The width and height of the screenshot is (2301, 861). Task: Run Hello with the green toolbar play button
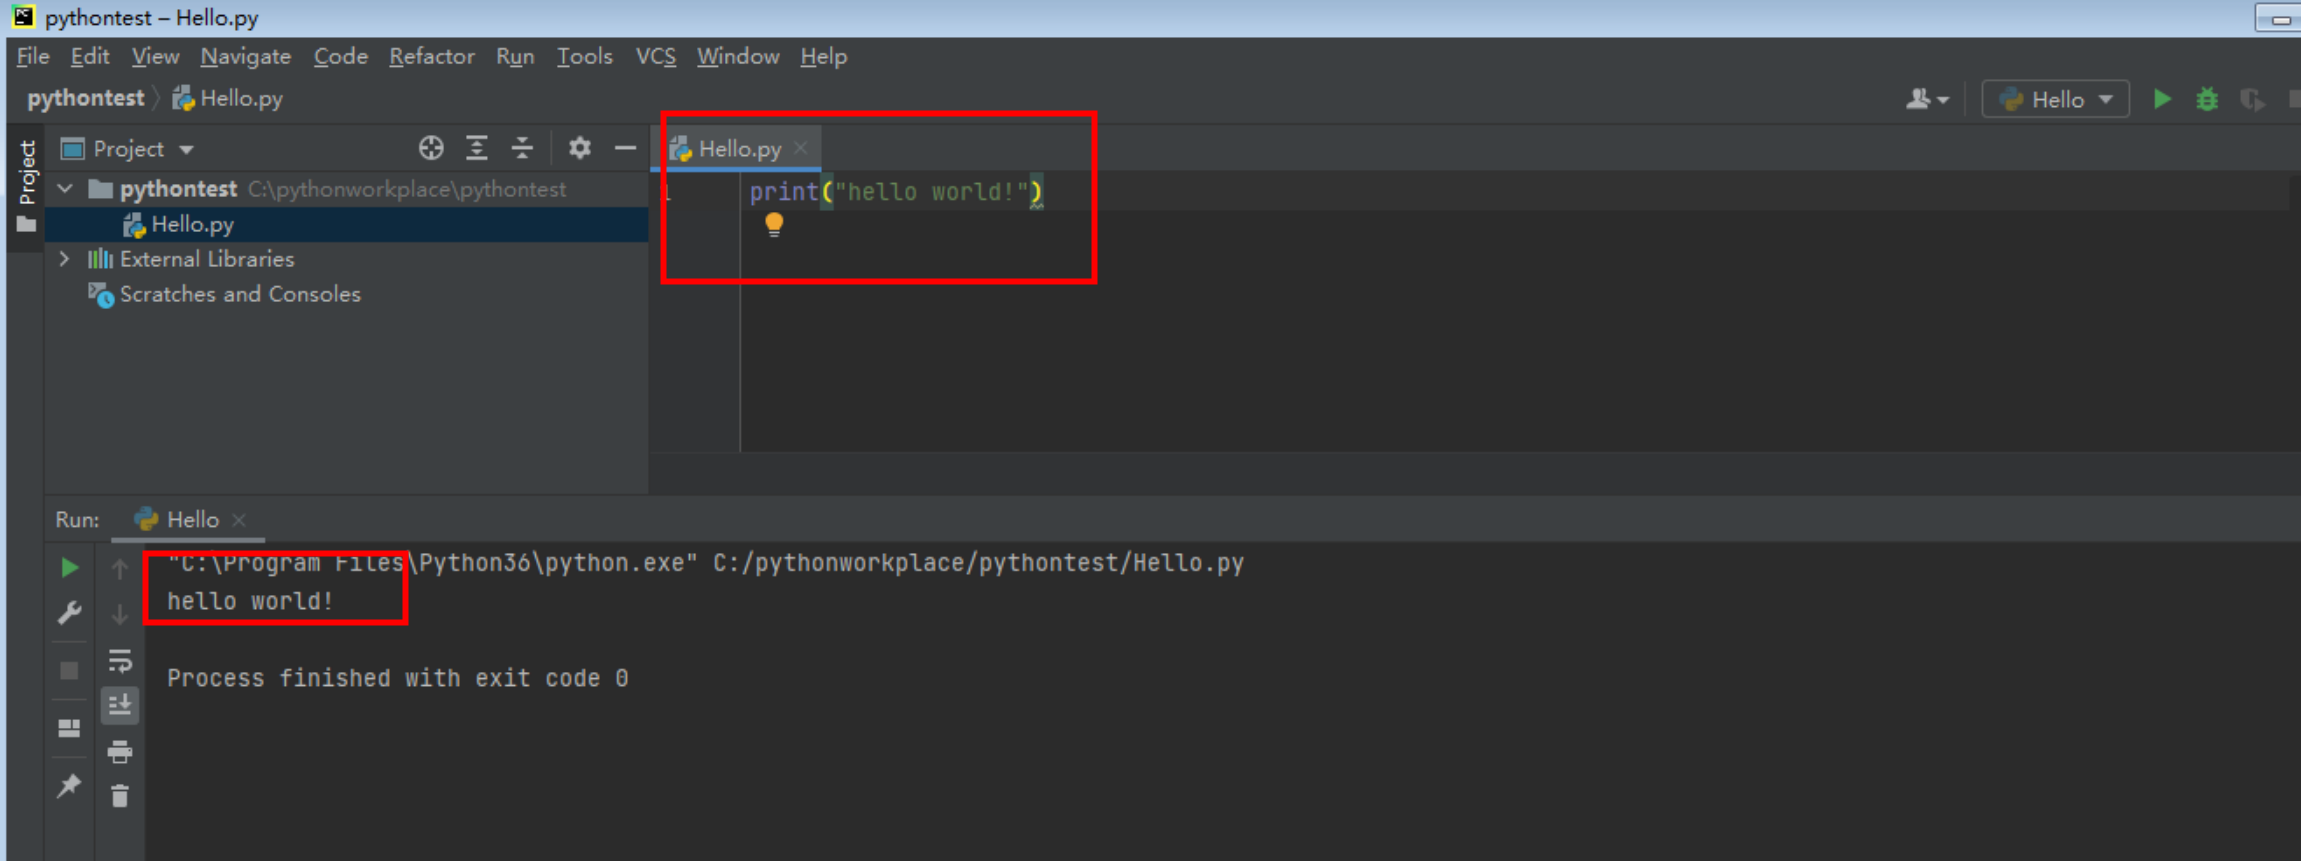pos(2162,99)
